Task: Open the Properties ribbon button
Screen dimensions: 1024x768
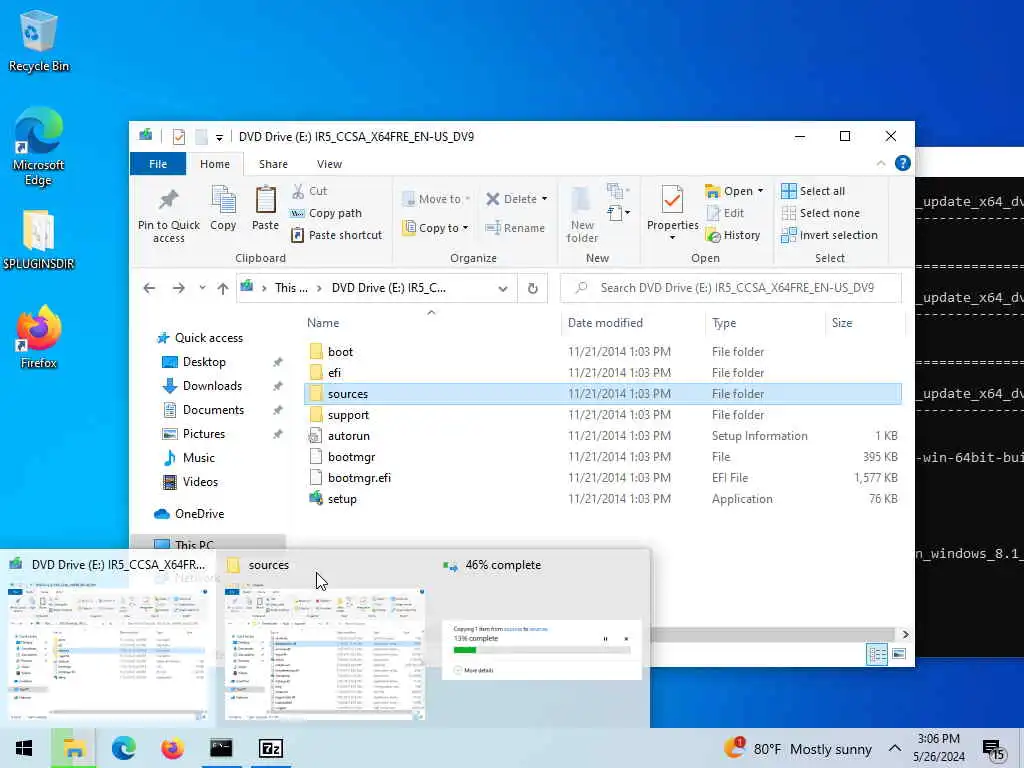Action: pos(673,213)
